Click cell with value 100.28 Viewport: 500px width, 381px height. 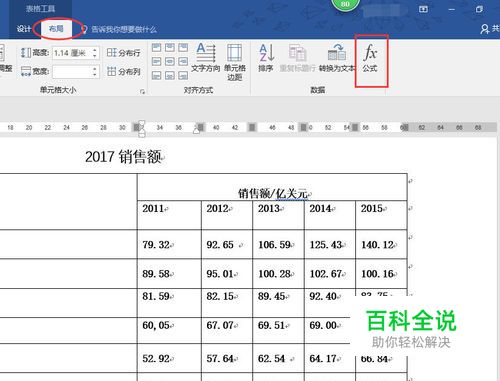[278, 274]
